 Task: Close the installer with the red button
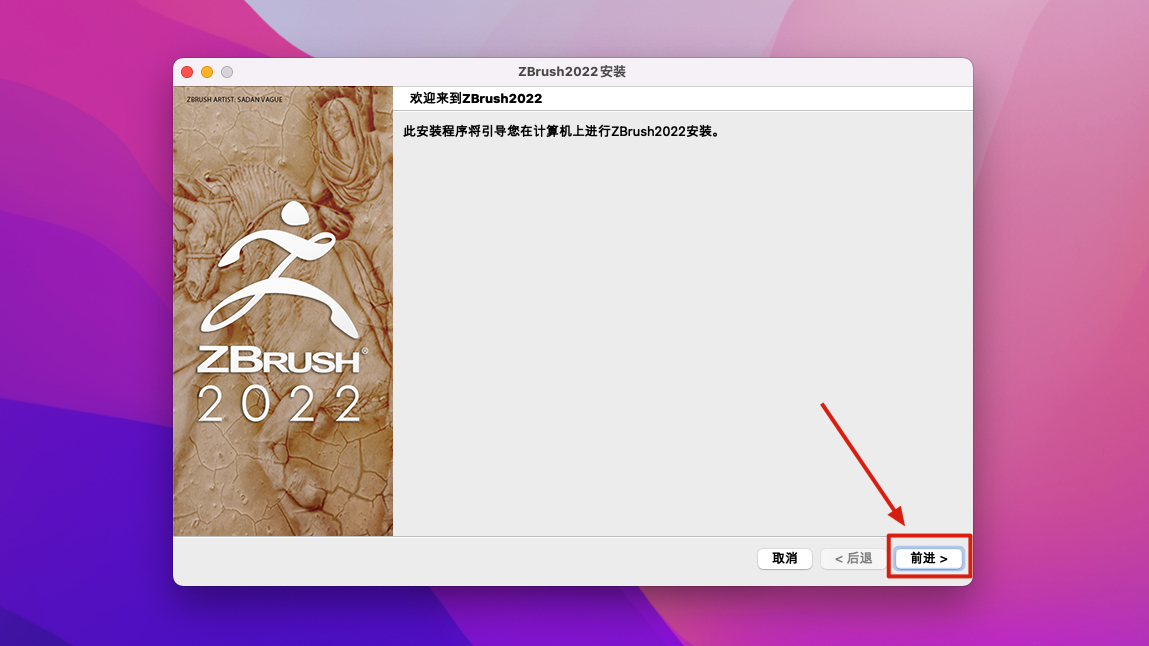point(187,72)
